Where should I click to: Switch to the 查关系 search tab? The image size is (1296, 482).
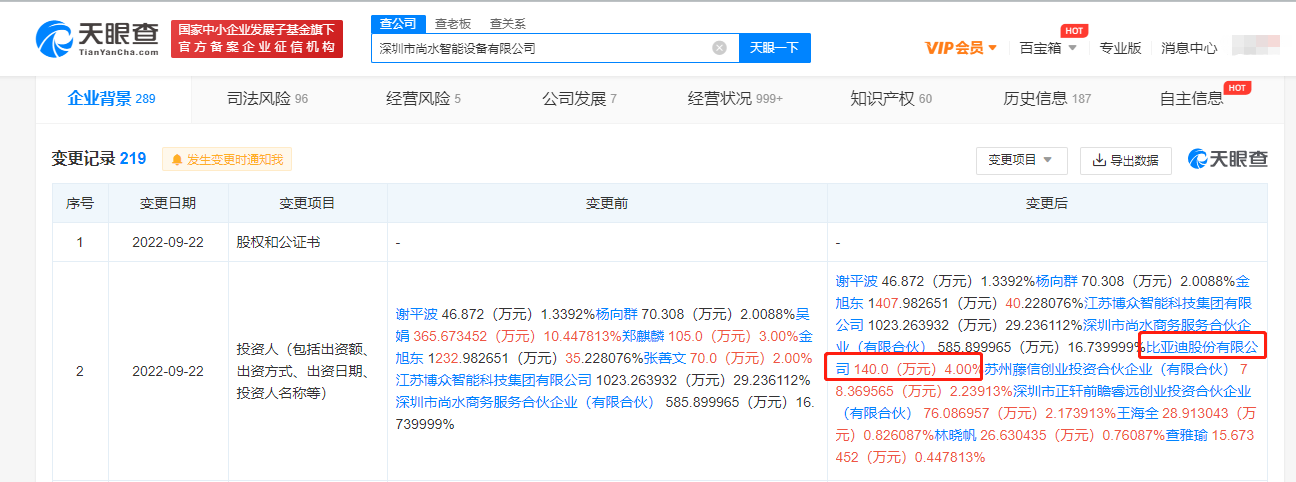tap(508, 24)
